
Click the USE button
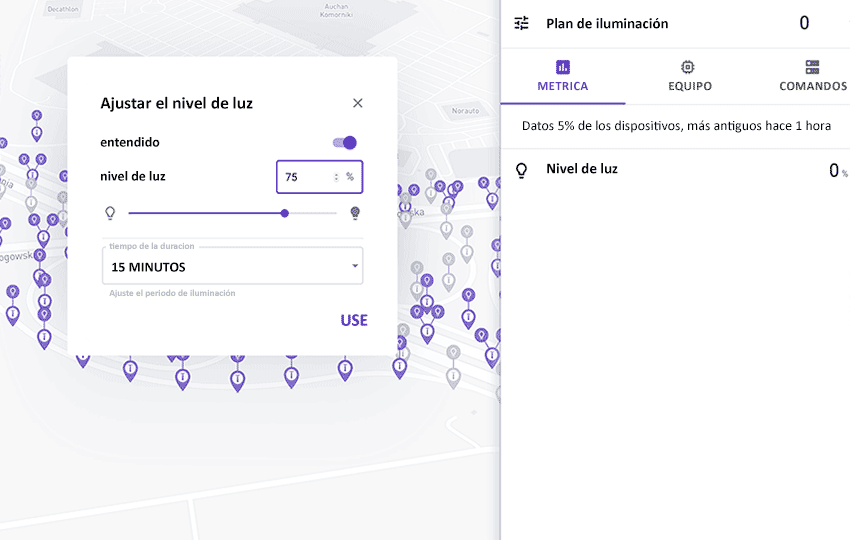pos(354,320)
